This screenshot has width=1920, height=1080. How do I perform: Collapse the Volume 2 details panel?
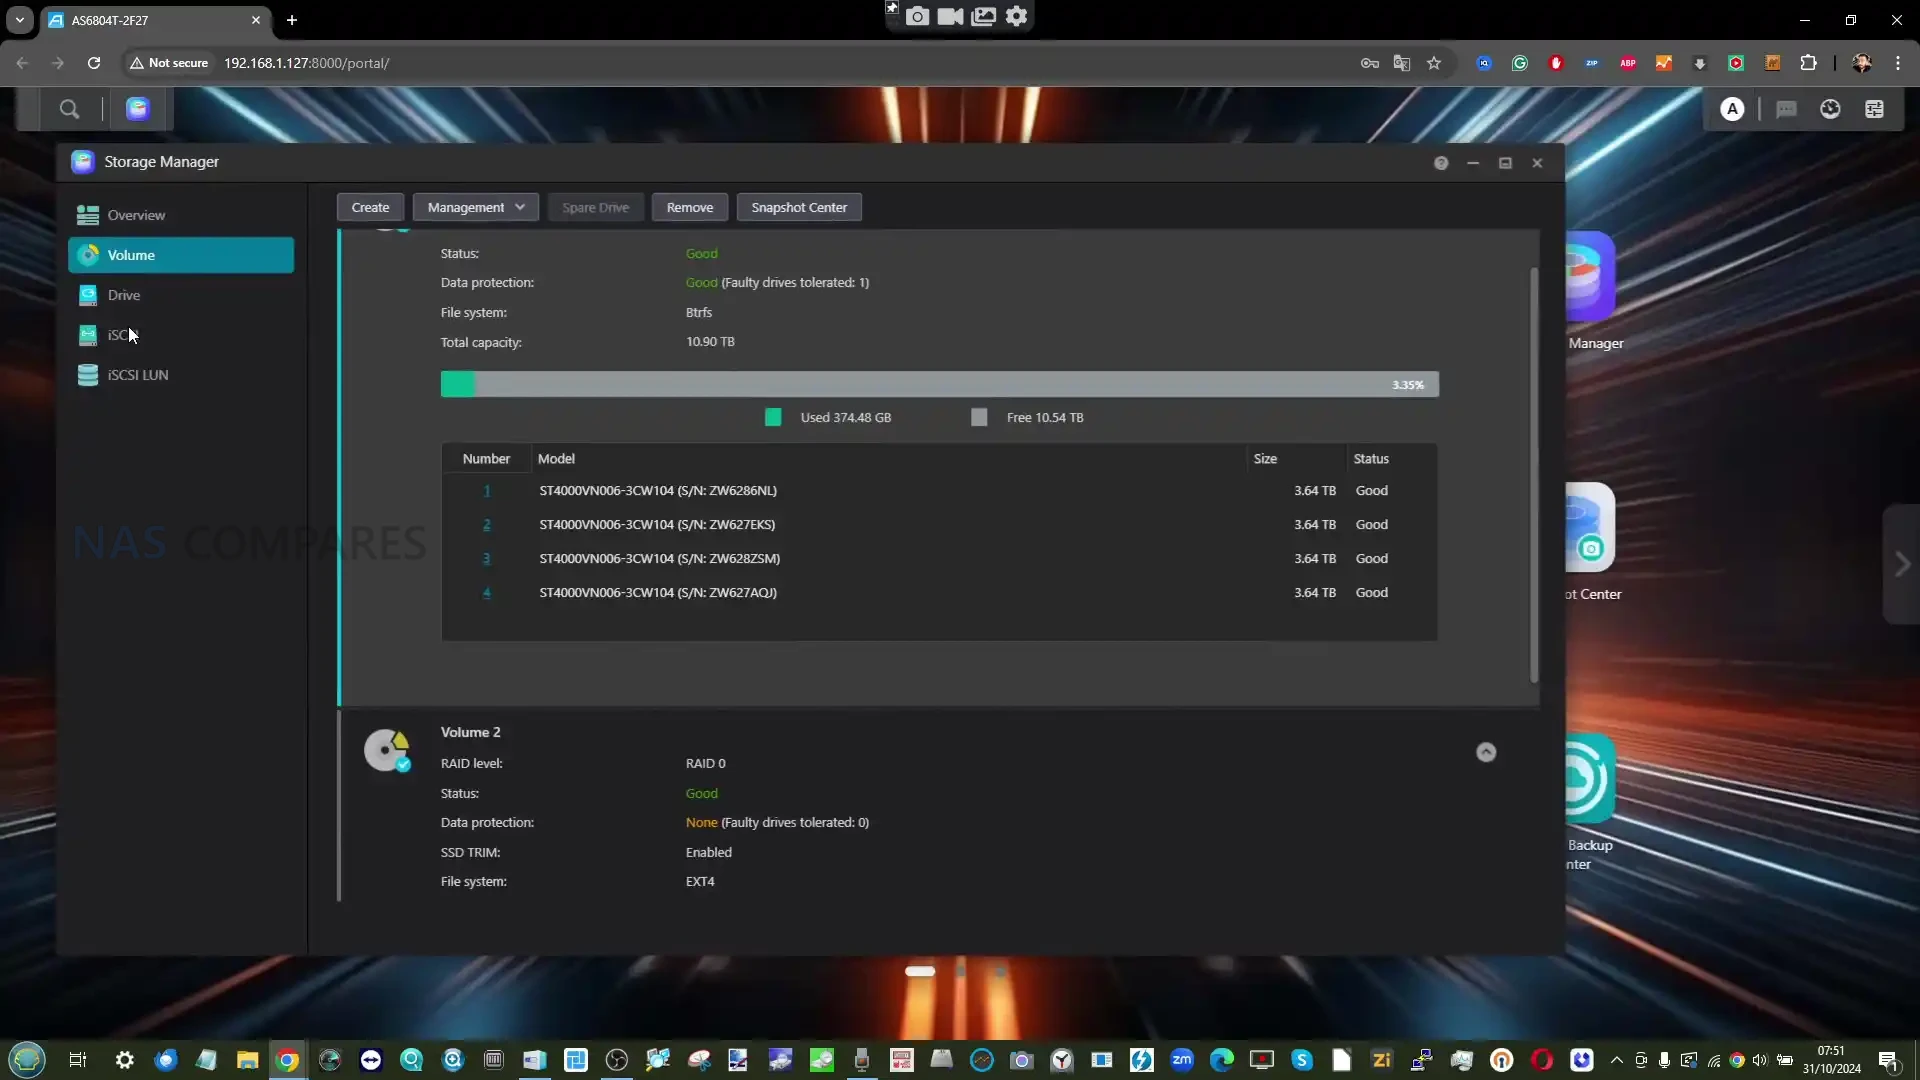coord(1486,752)
